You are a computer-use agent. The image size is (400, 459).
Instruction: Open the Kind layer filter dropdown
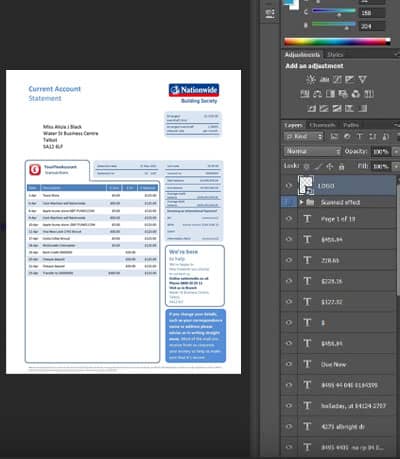click(x=304, y=137)
